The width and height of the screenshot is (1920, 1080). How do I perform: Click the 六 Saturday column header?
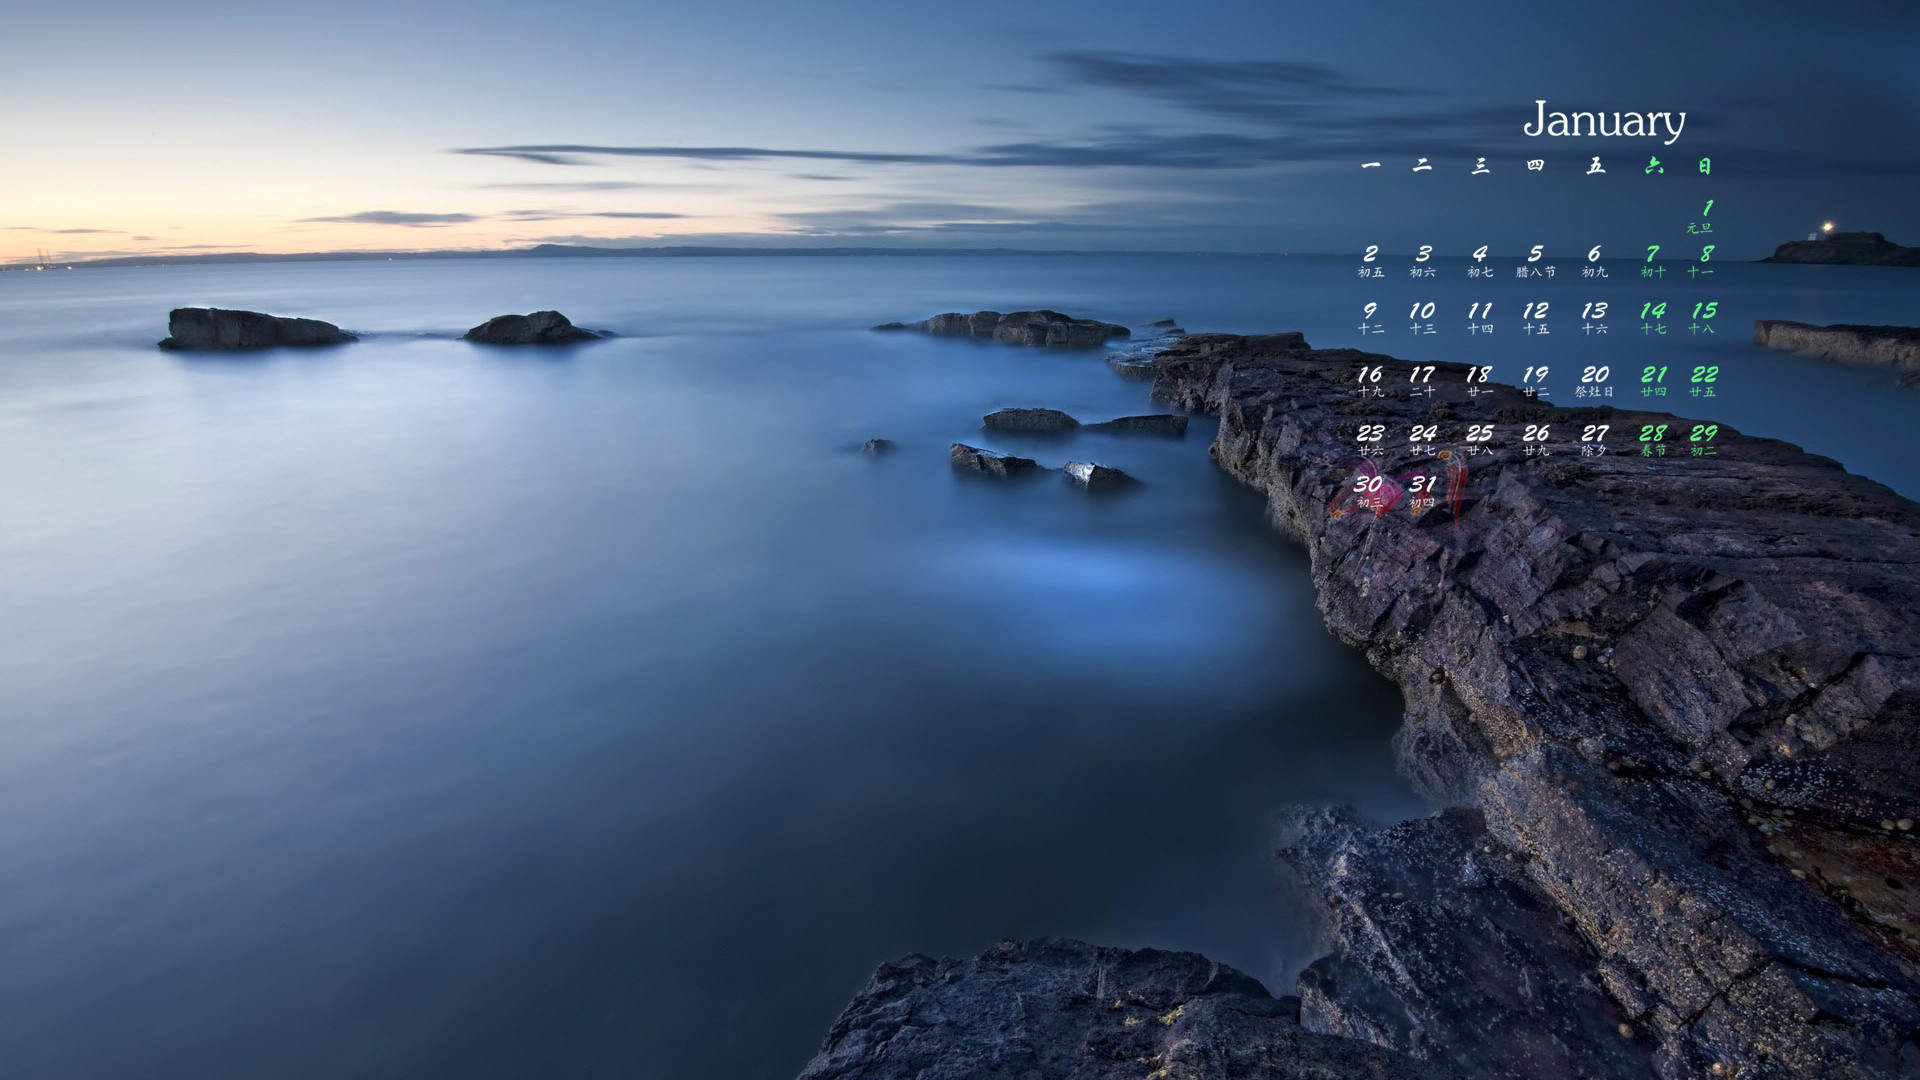point(1654,165)
